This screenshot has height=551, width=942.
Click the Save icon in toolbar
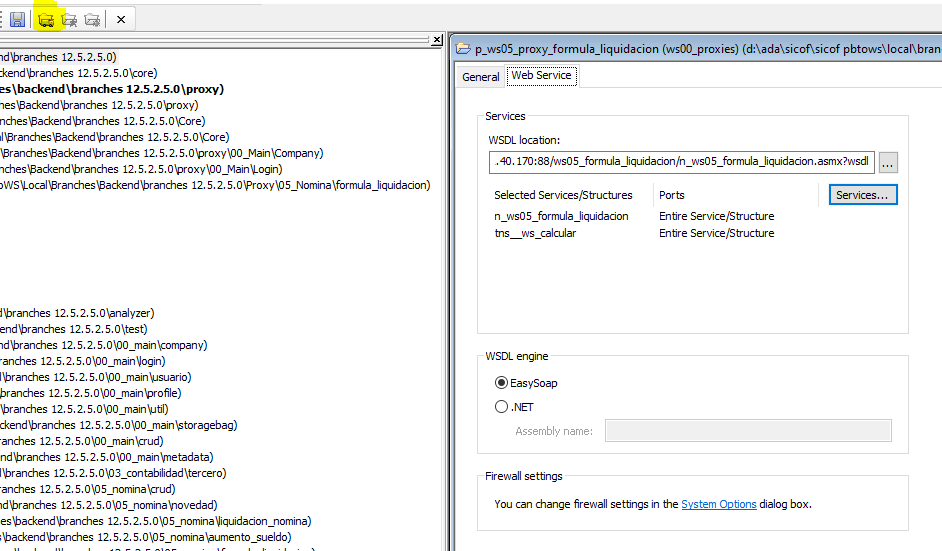18,19
